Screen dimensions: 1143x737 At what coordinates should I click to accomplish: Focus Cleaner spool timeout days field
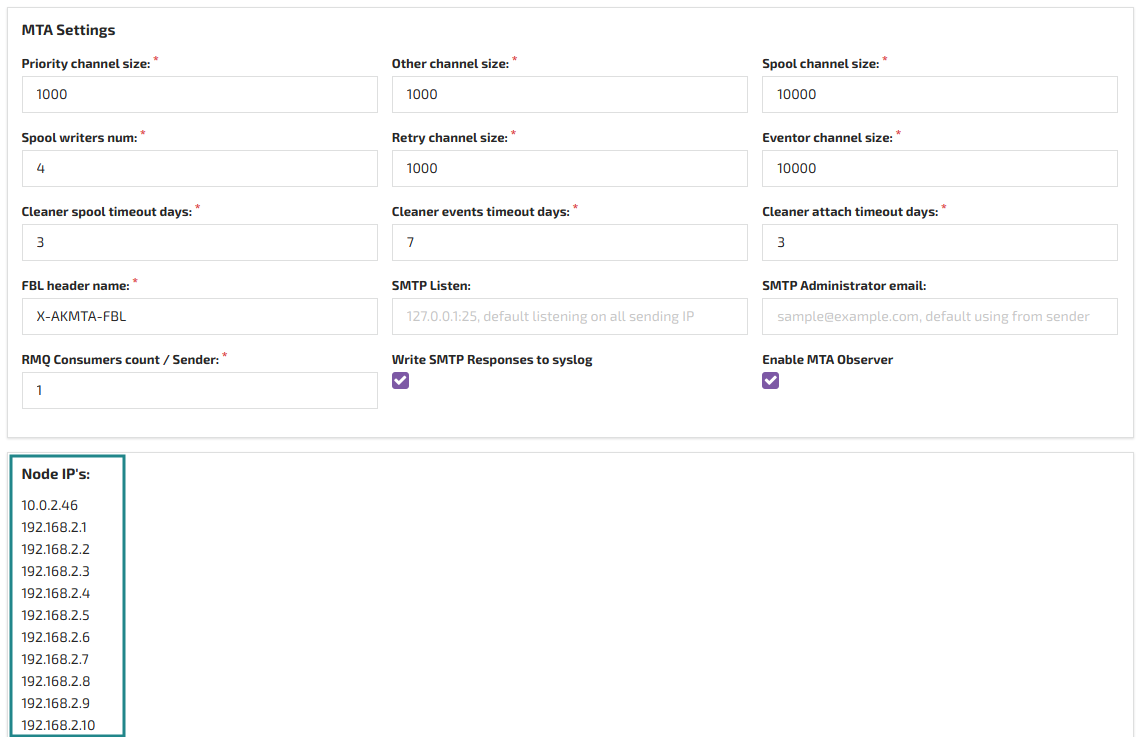click(x=199, y=243)
